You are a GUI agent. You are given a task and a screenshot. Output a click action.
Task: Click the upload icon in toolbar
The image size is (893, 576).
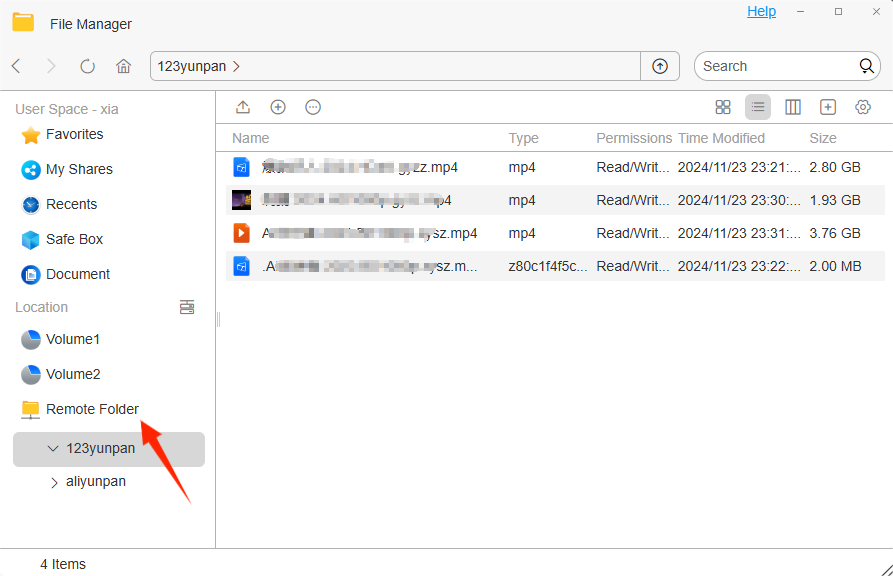pyautogui.click(x=243, y=107)
